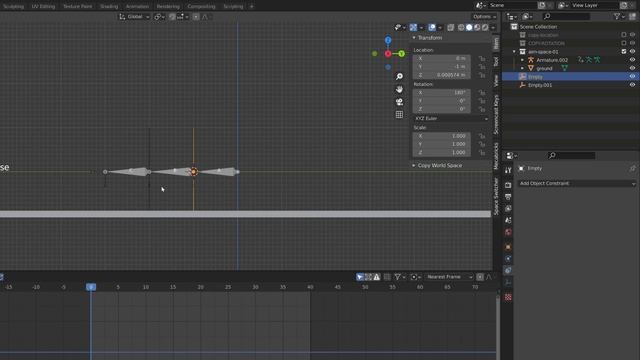Open the Nearest Frame snapping dropdown
This screenshot has height=360, width=640.
(x=449, y=277)
